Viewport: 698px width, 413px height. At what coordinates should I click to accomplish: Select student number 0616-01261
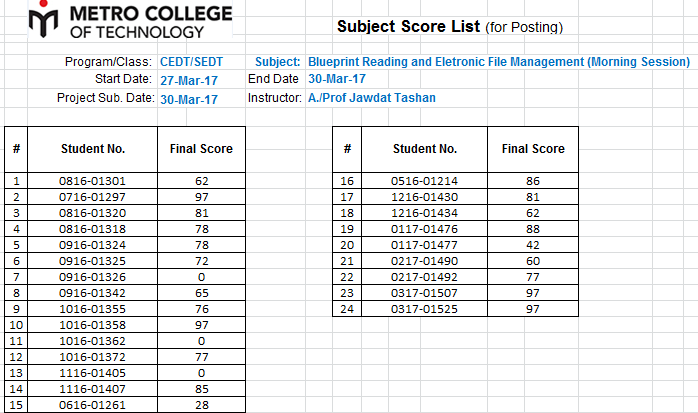pyautogui.click(x=93, y=405)
